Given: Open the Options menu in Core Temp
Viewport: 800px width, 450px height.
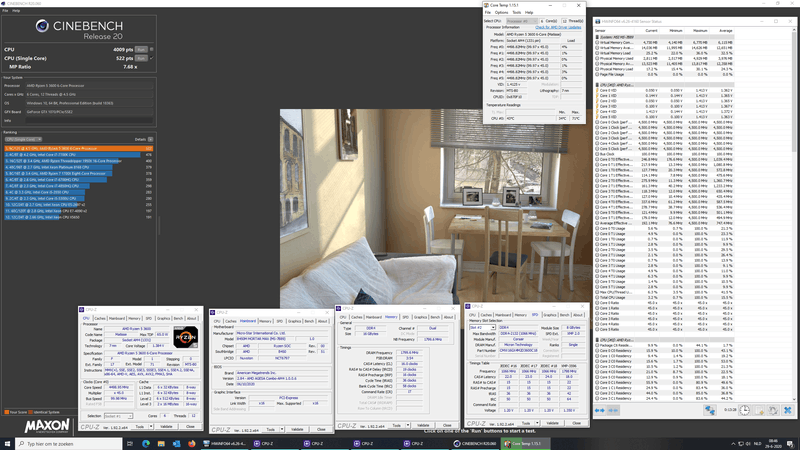Looking at the screenshot, I should 502,12.
